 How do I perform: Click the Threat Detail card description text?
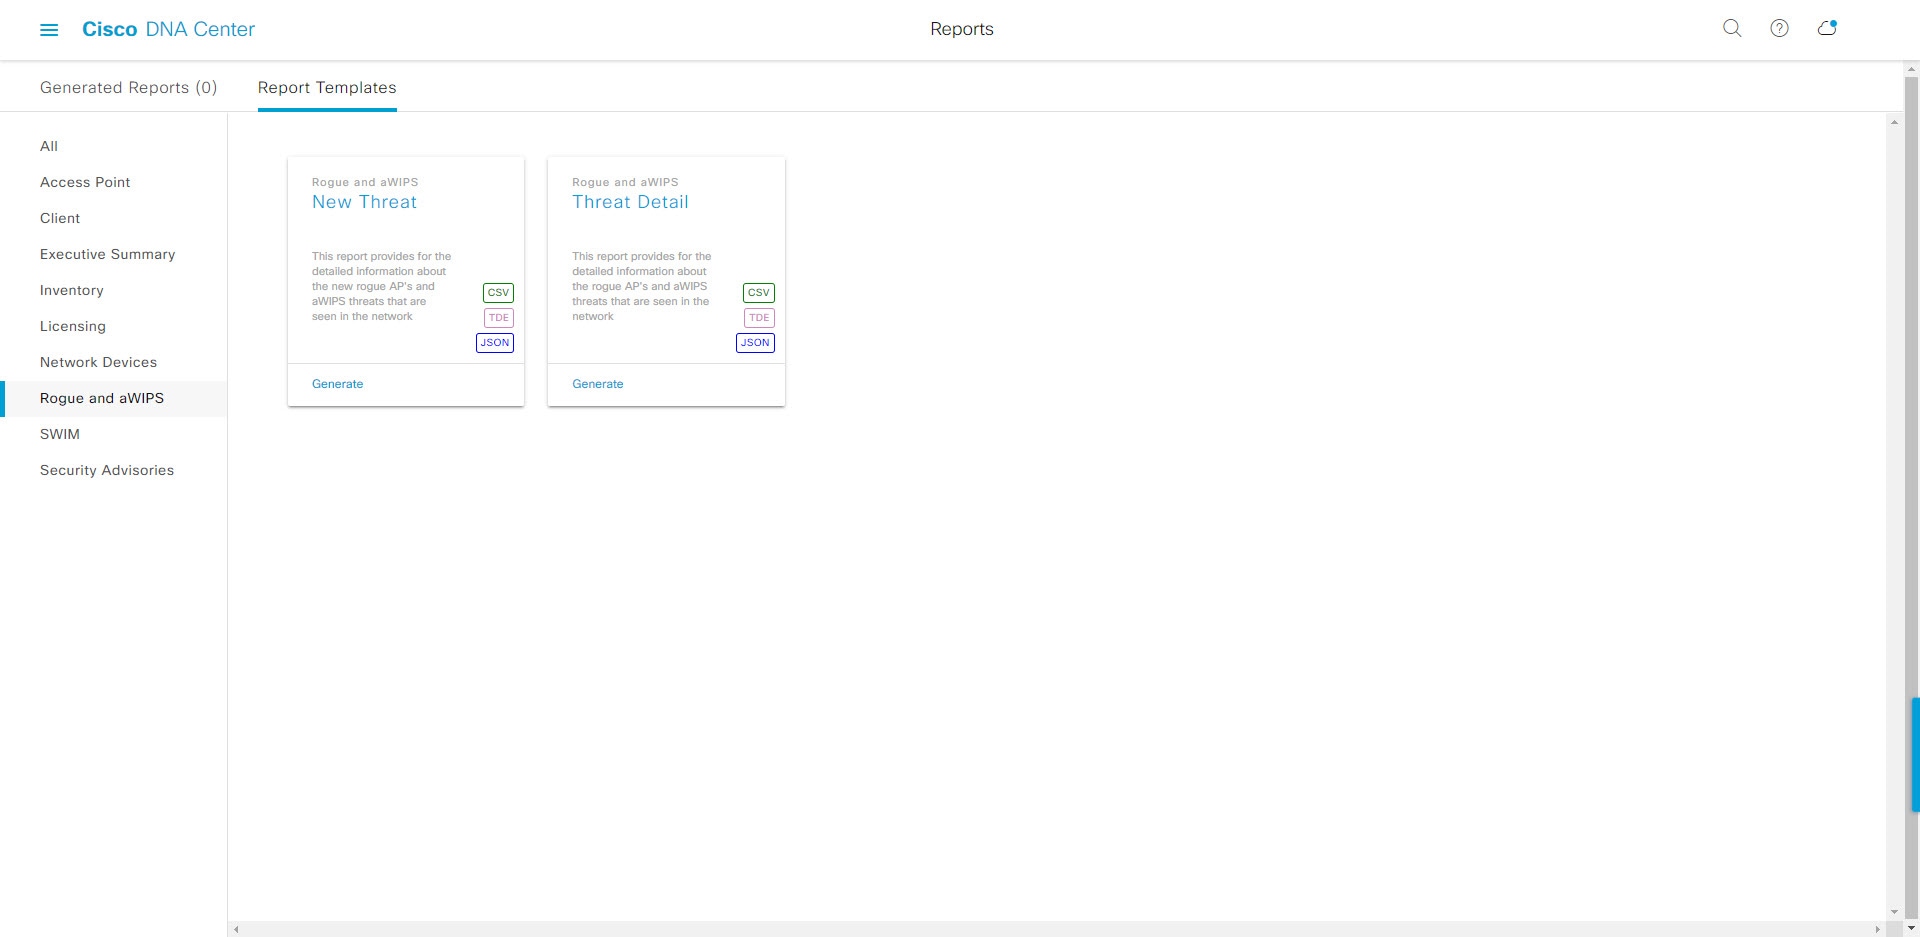click(x=642, y=286)
